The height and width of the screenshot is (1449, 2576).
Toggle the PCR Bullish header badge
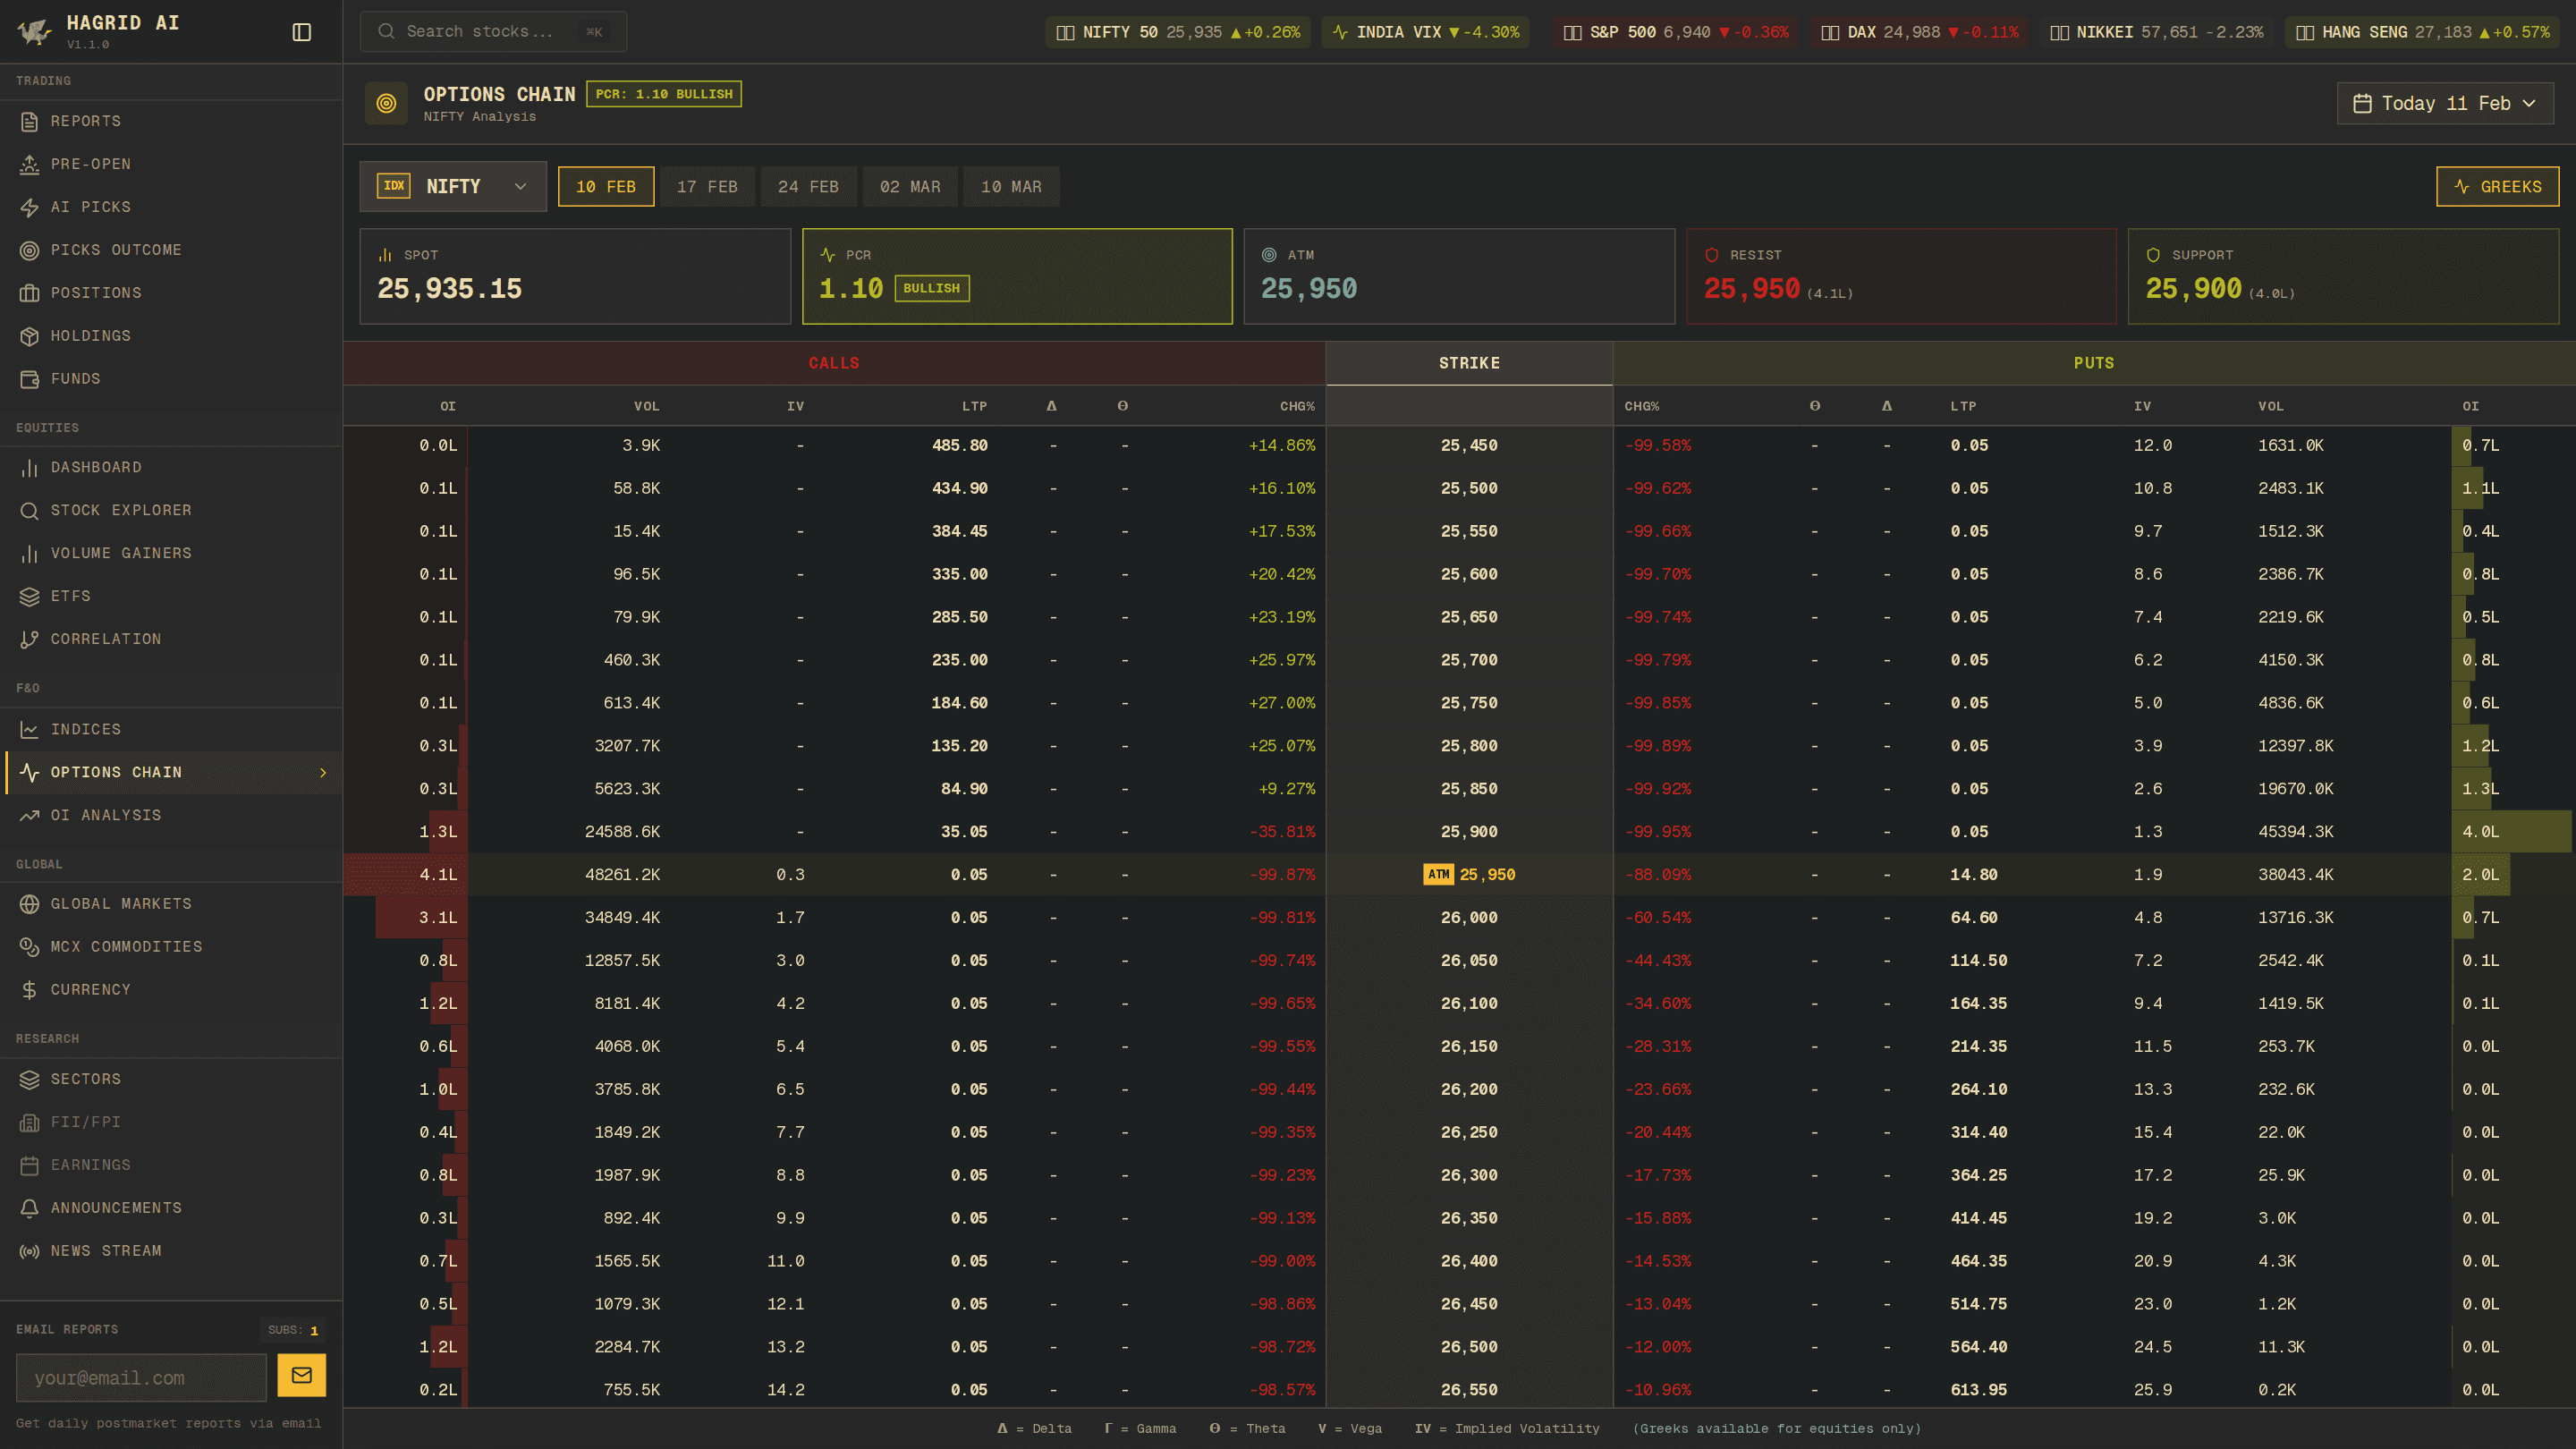pyautogui.click(x=663, y=94)
